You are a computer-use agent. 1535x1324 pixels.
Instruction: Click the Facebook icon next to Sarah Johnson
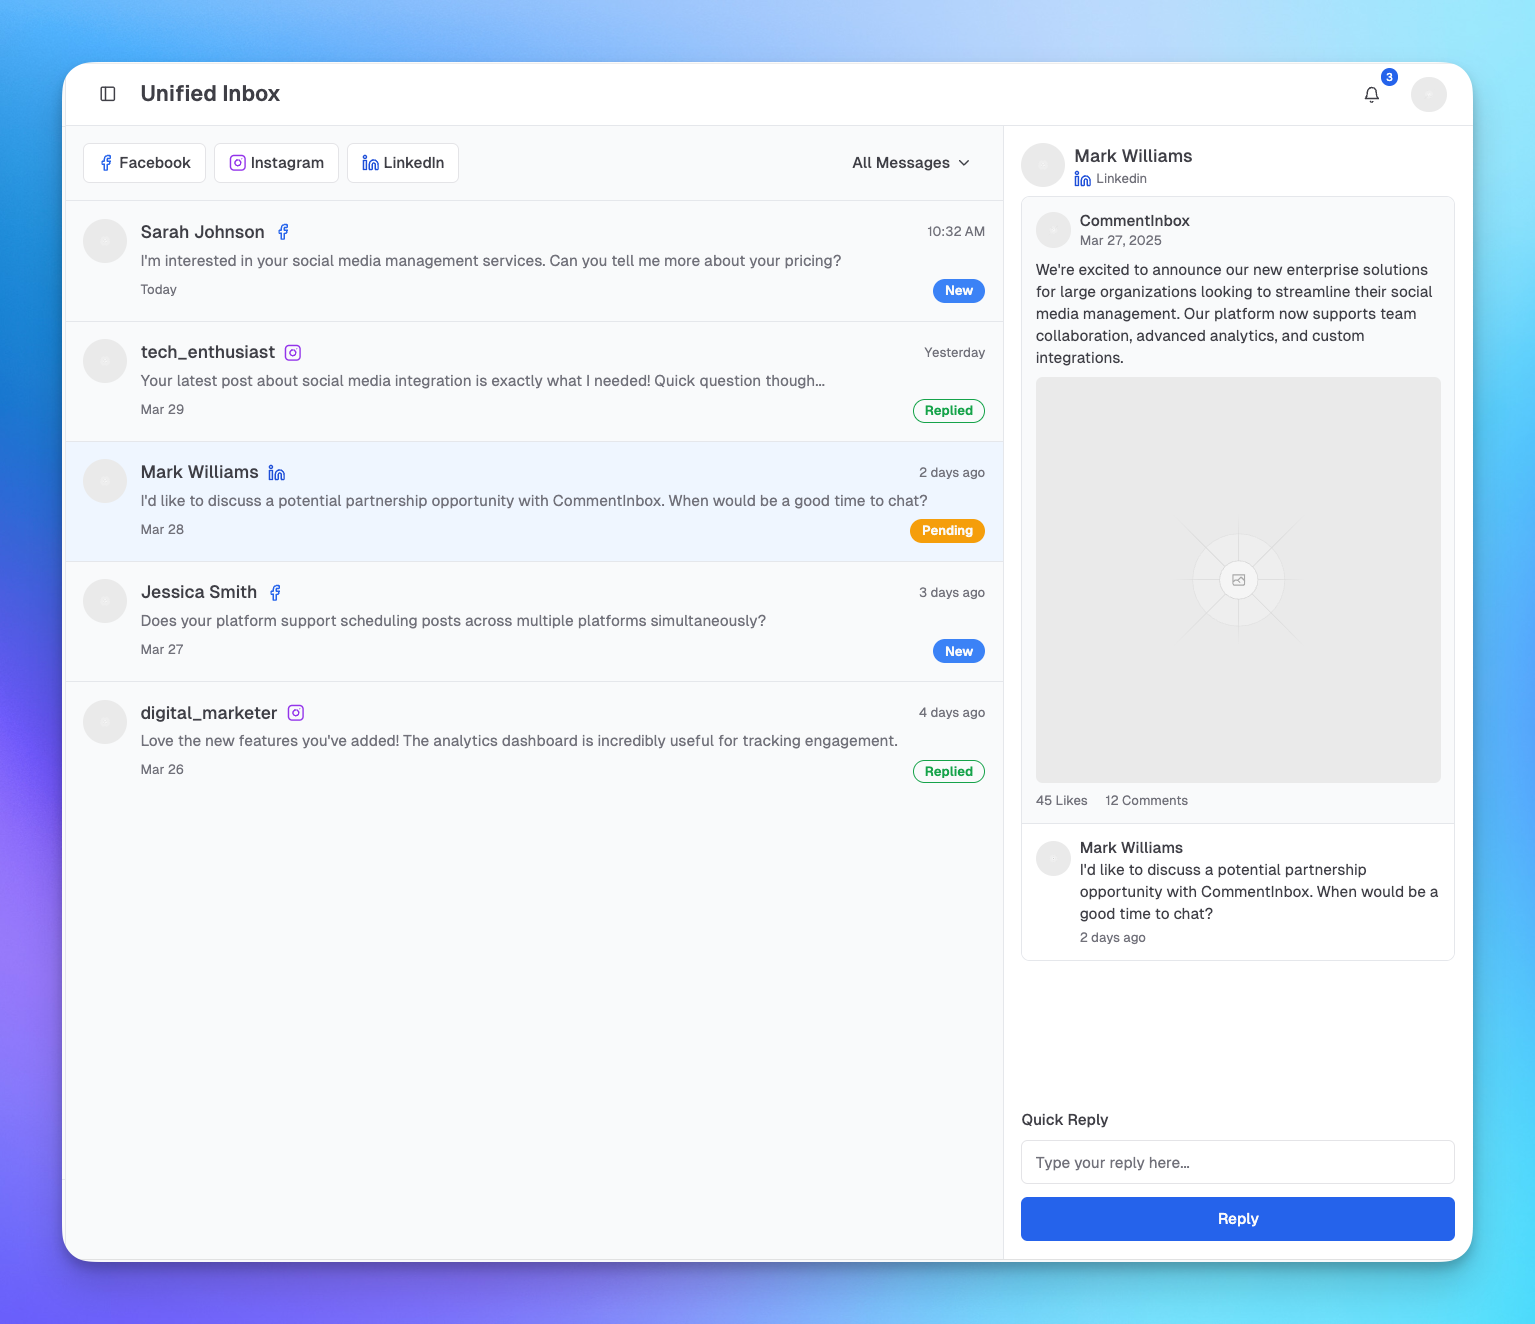282,231
